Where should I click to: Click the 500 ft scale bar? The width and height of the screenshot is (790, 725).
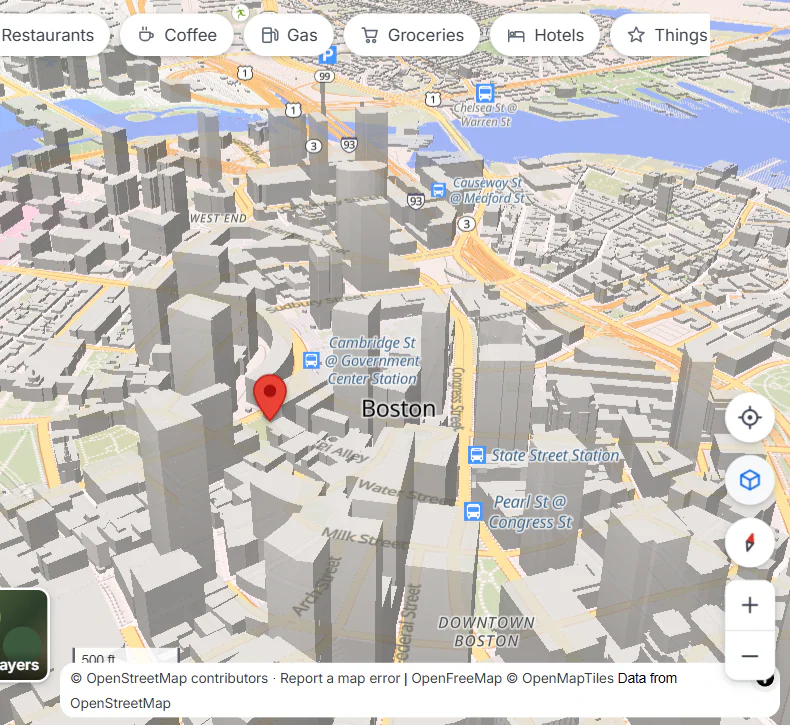coord(126,656)
